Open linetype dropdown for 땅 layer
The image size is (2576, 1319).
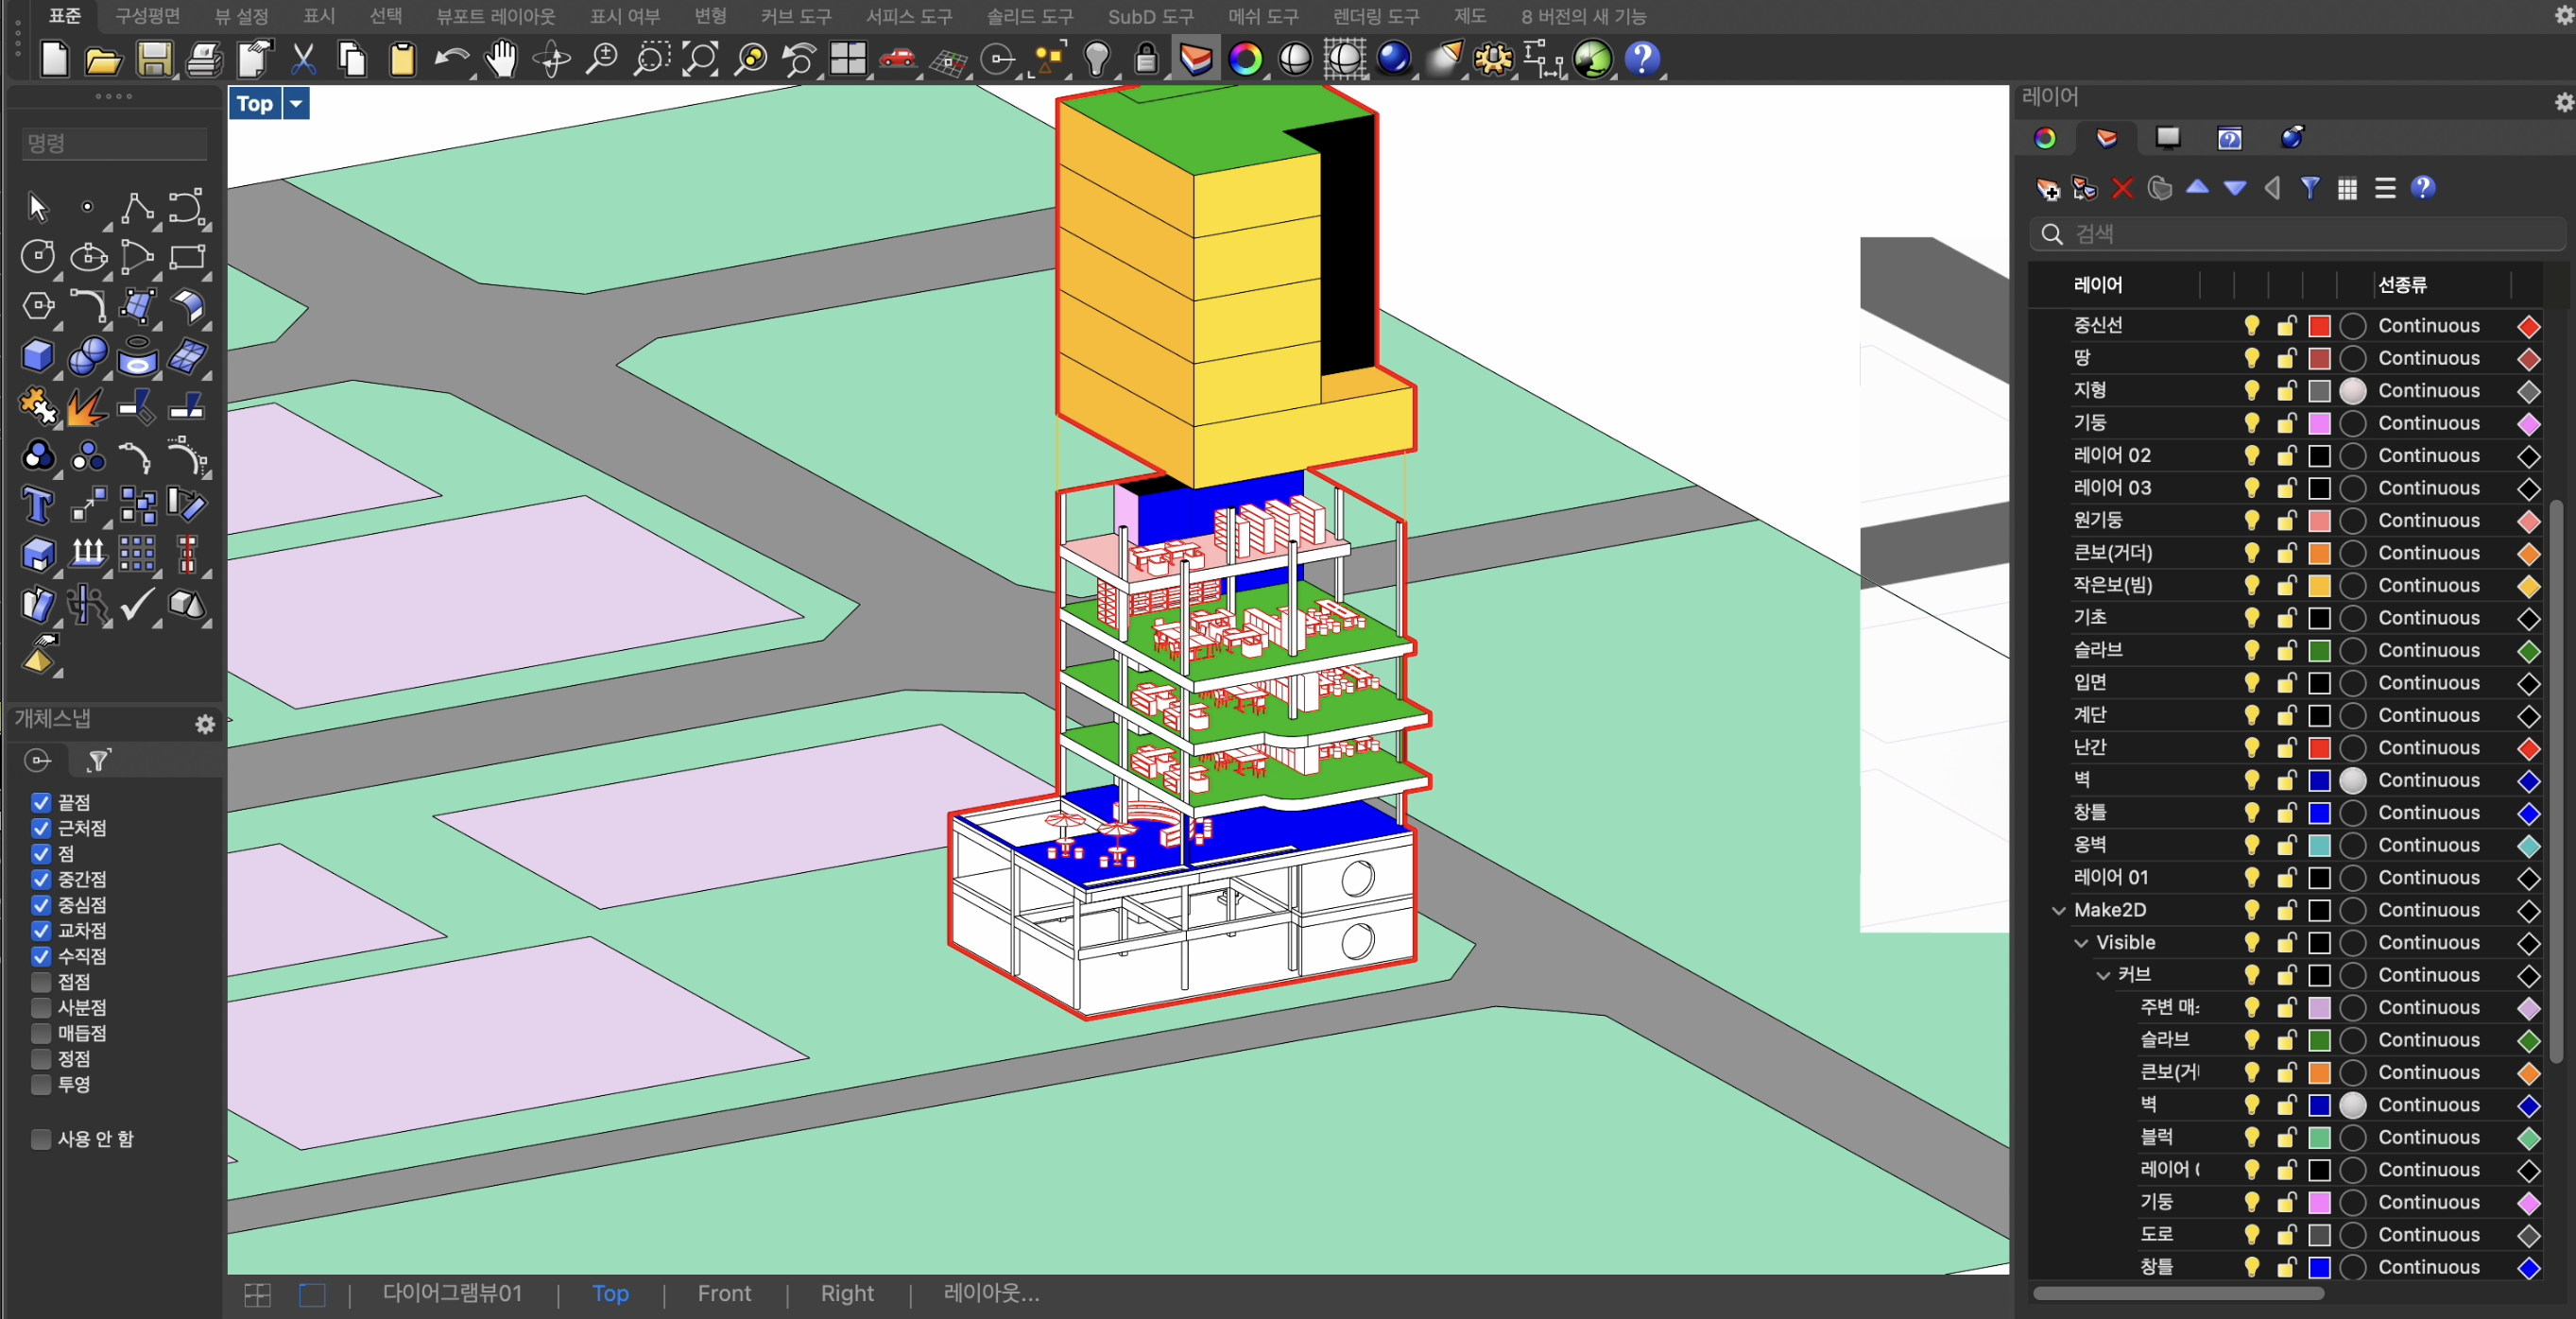[x=2428, y=358]
